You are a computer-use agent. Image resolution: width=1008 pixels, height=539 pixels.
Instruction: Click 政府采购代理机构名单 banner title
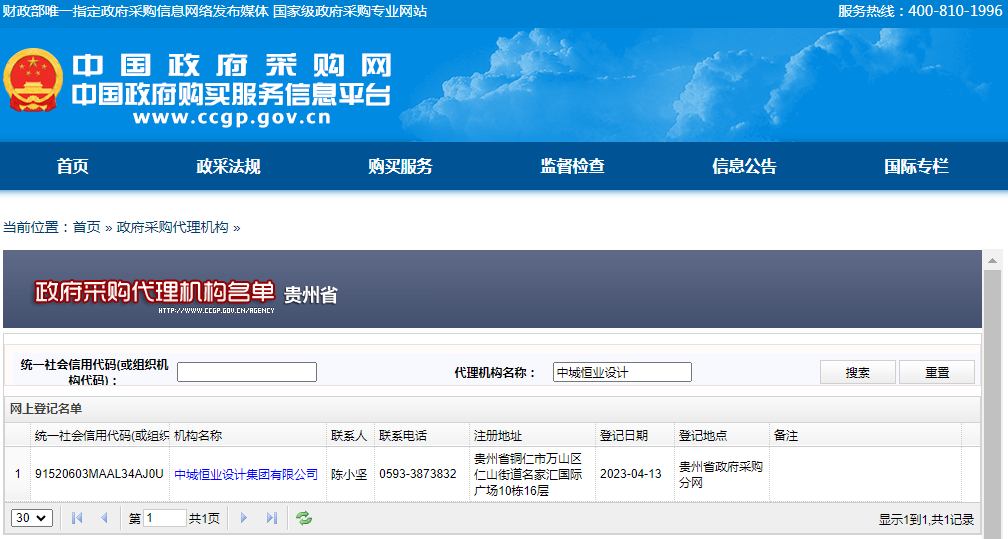pos(154,291)
